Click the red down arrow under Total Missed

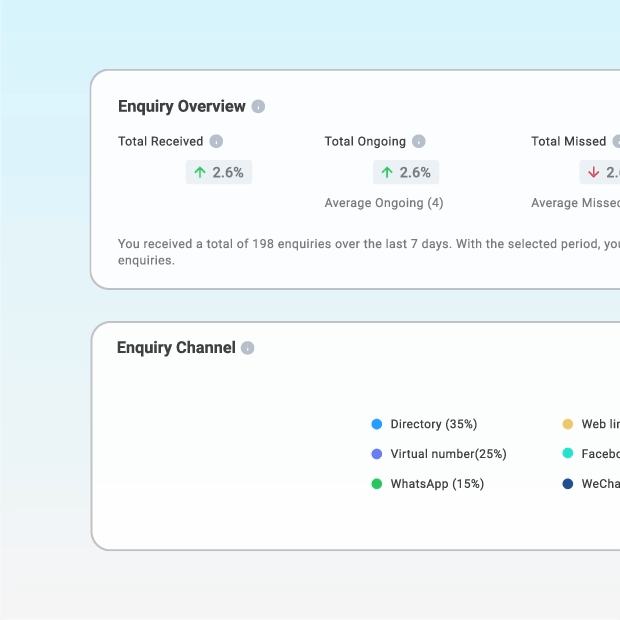point(593,172)
